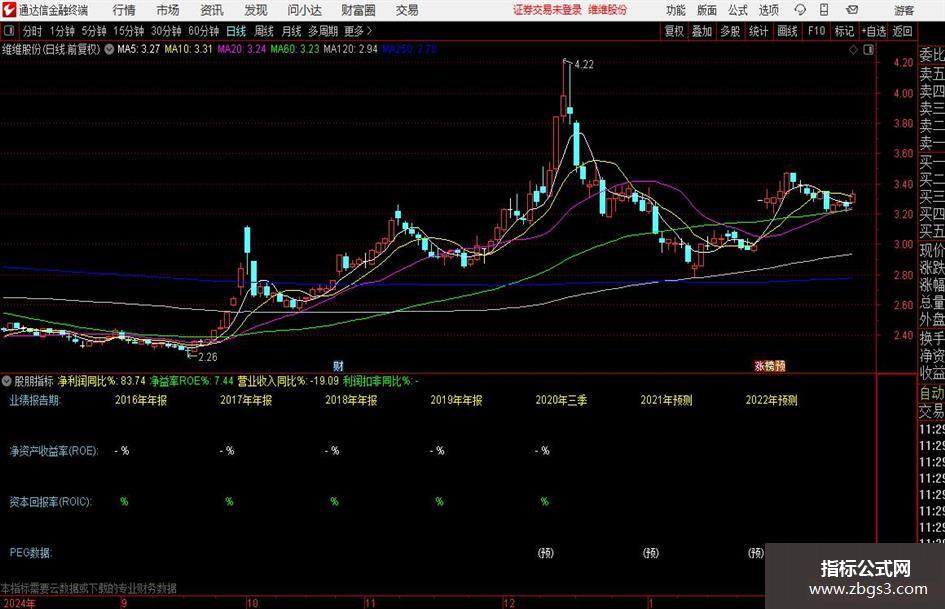Open the 市场 menu
945x609 pixels.
pos(168,10)
